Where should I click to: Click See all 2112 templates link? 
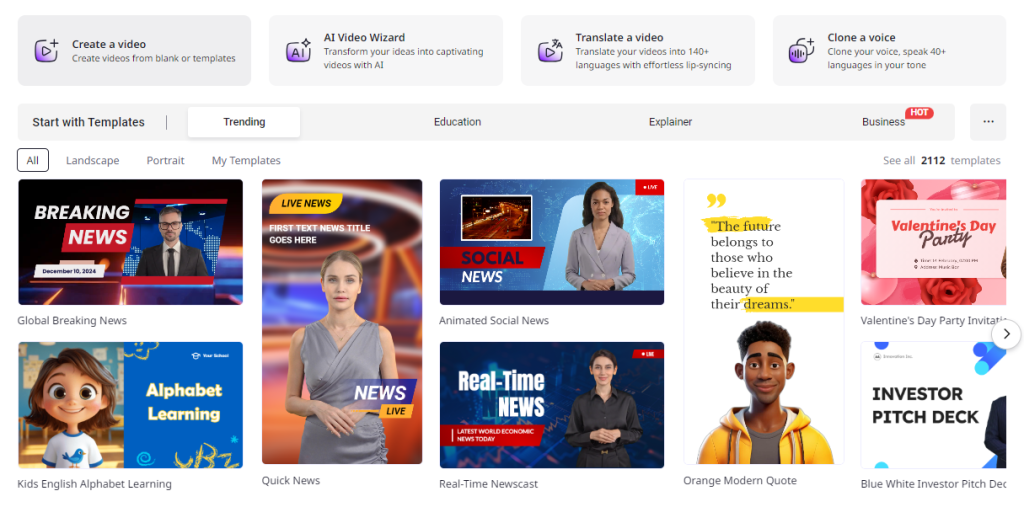941,160
